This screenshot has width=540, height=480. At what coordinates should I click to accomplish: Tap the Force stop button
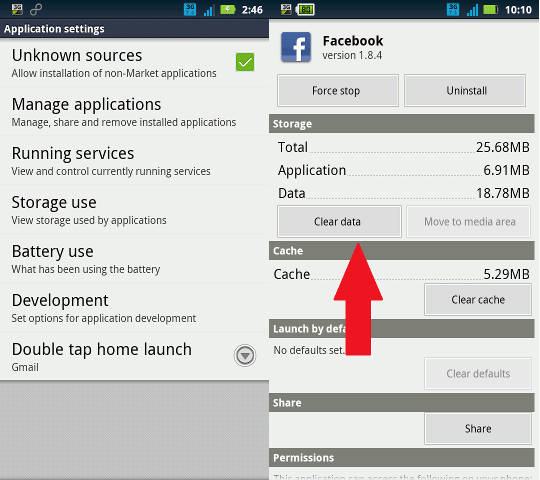[338, 91]
